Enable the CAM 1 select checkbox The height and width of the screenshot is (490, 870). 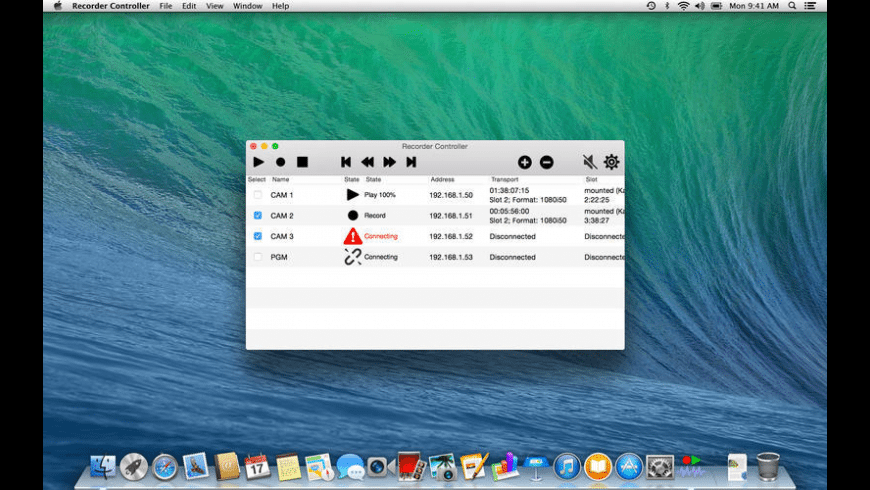[x=258, y=195]
